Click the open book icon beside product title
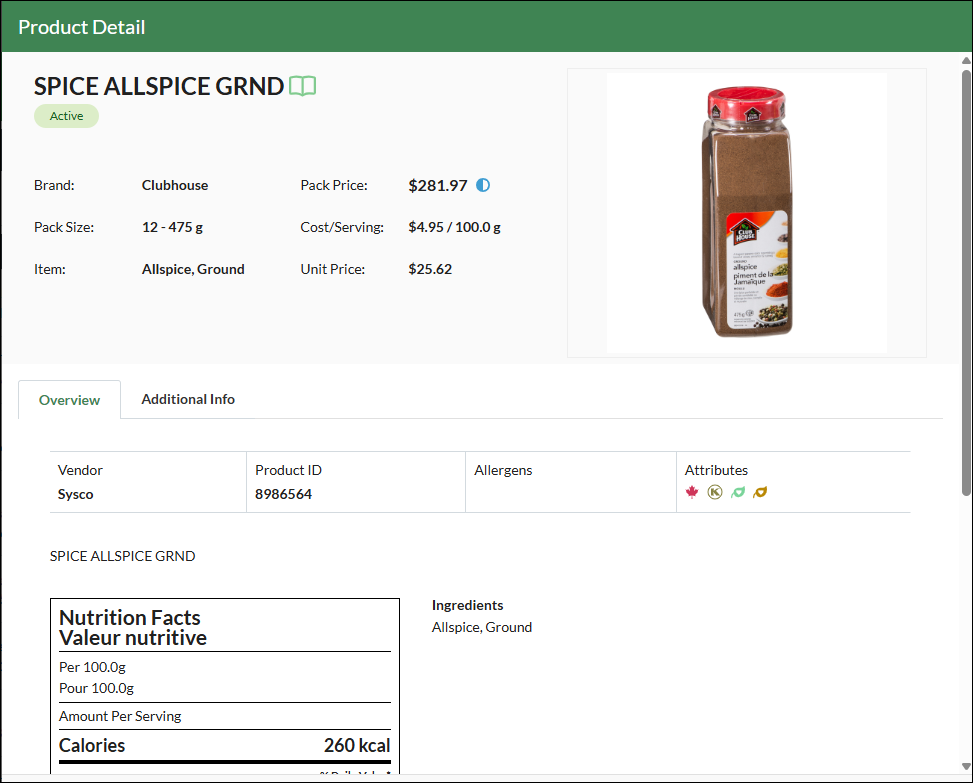 (x=303, y=86)
